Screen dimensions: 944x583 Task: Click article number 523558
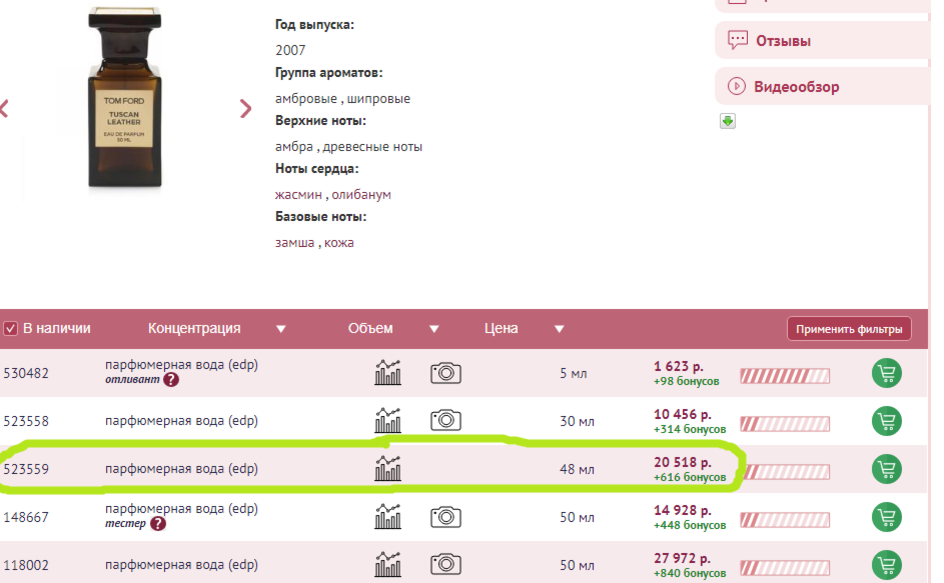click(x=26, y=421)
